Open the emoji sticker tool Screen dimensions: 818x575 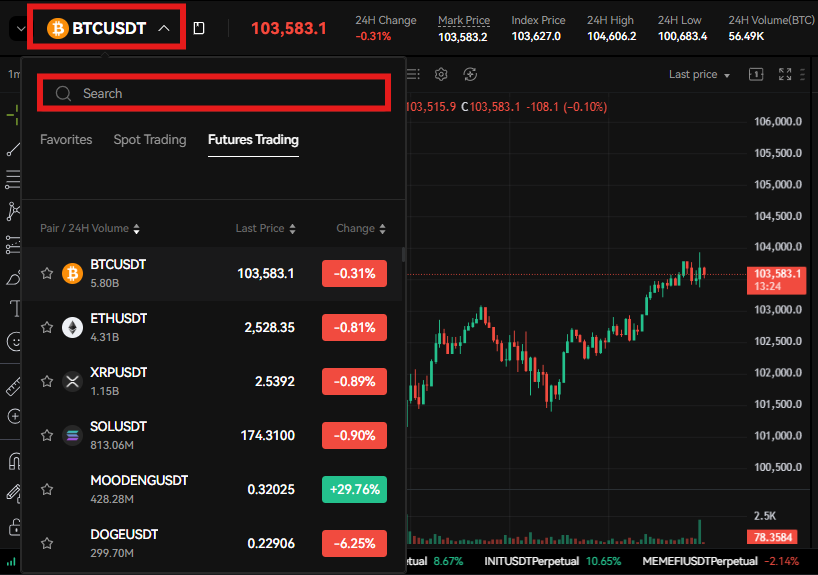pos(14,342)
